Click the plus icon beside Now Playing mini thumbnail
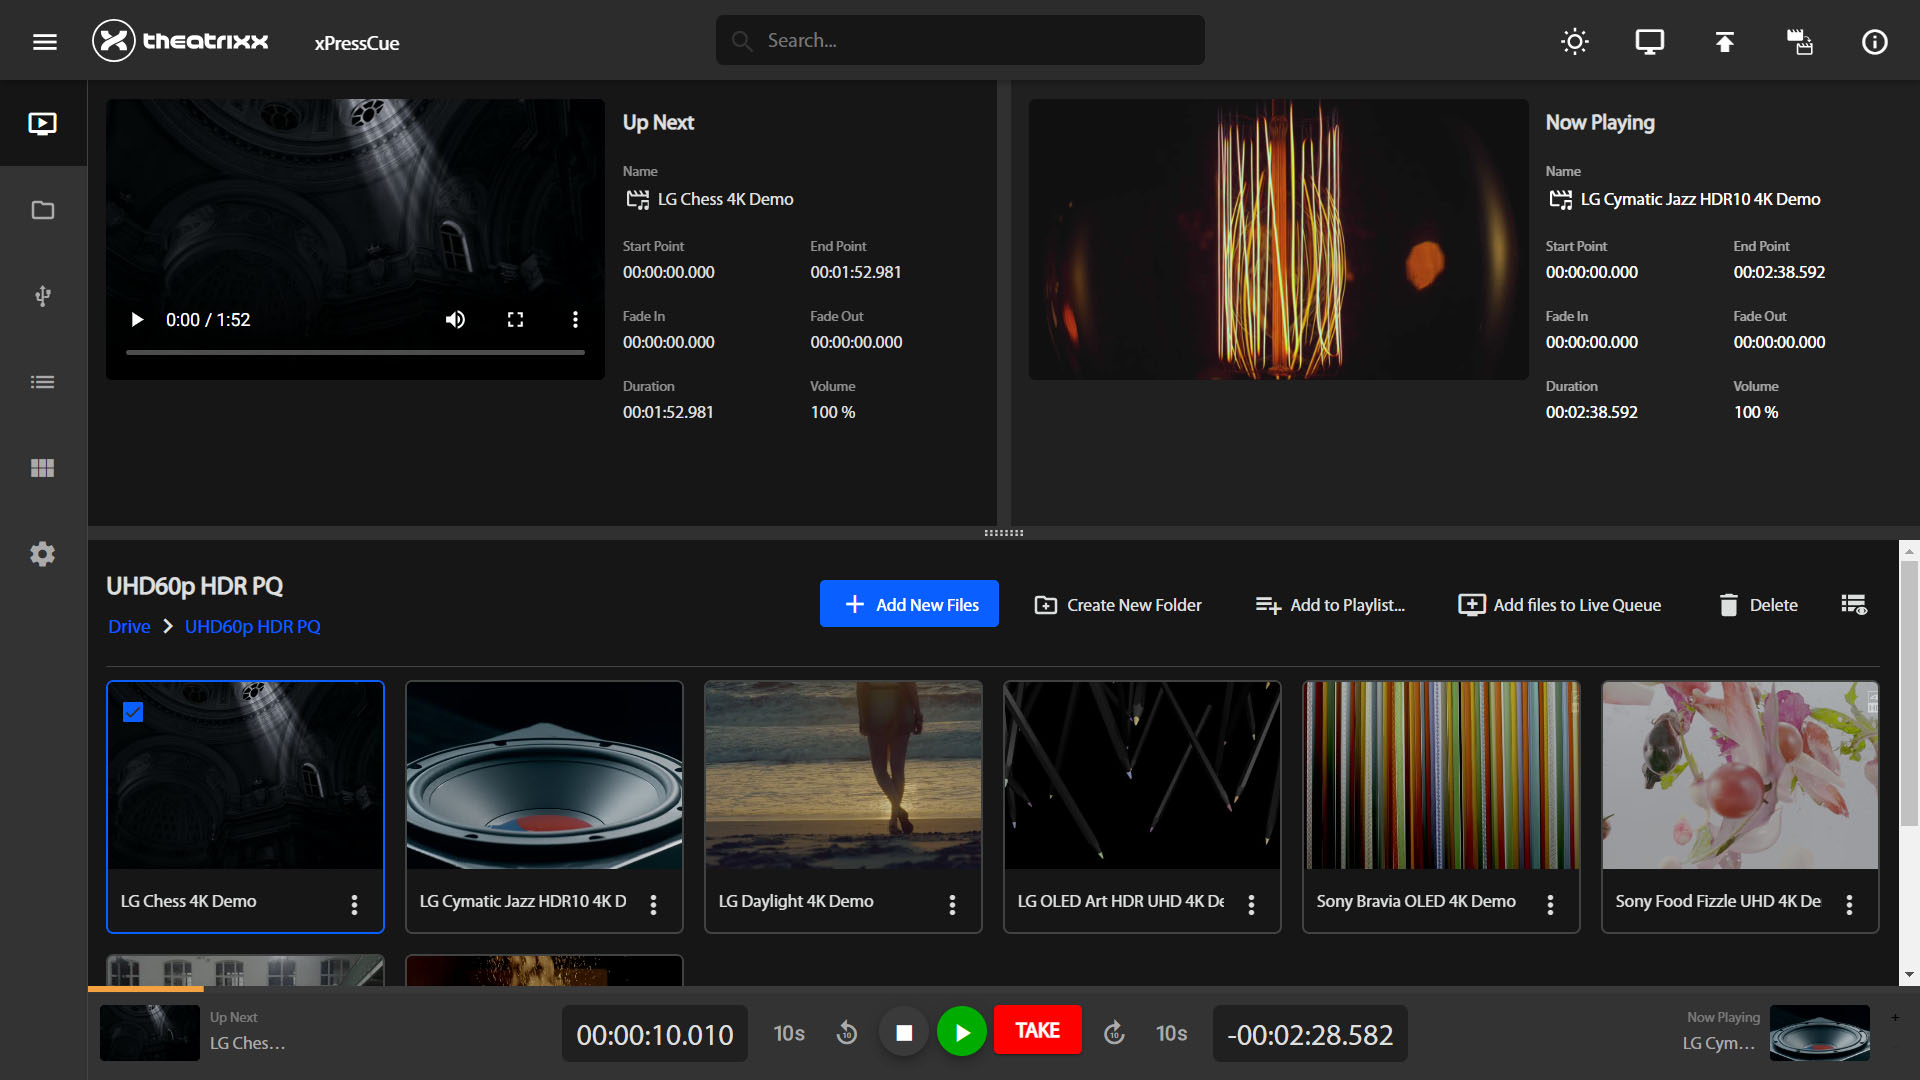 (x=1895, y=1018)
